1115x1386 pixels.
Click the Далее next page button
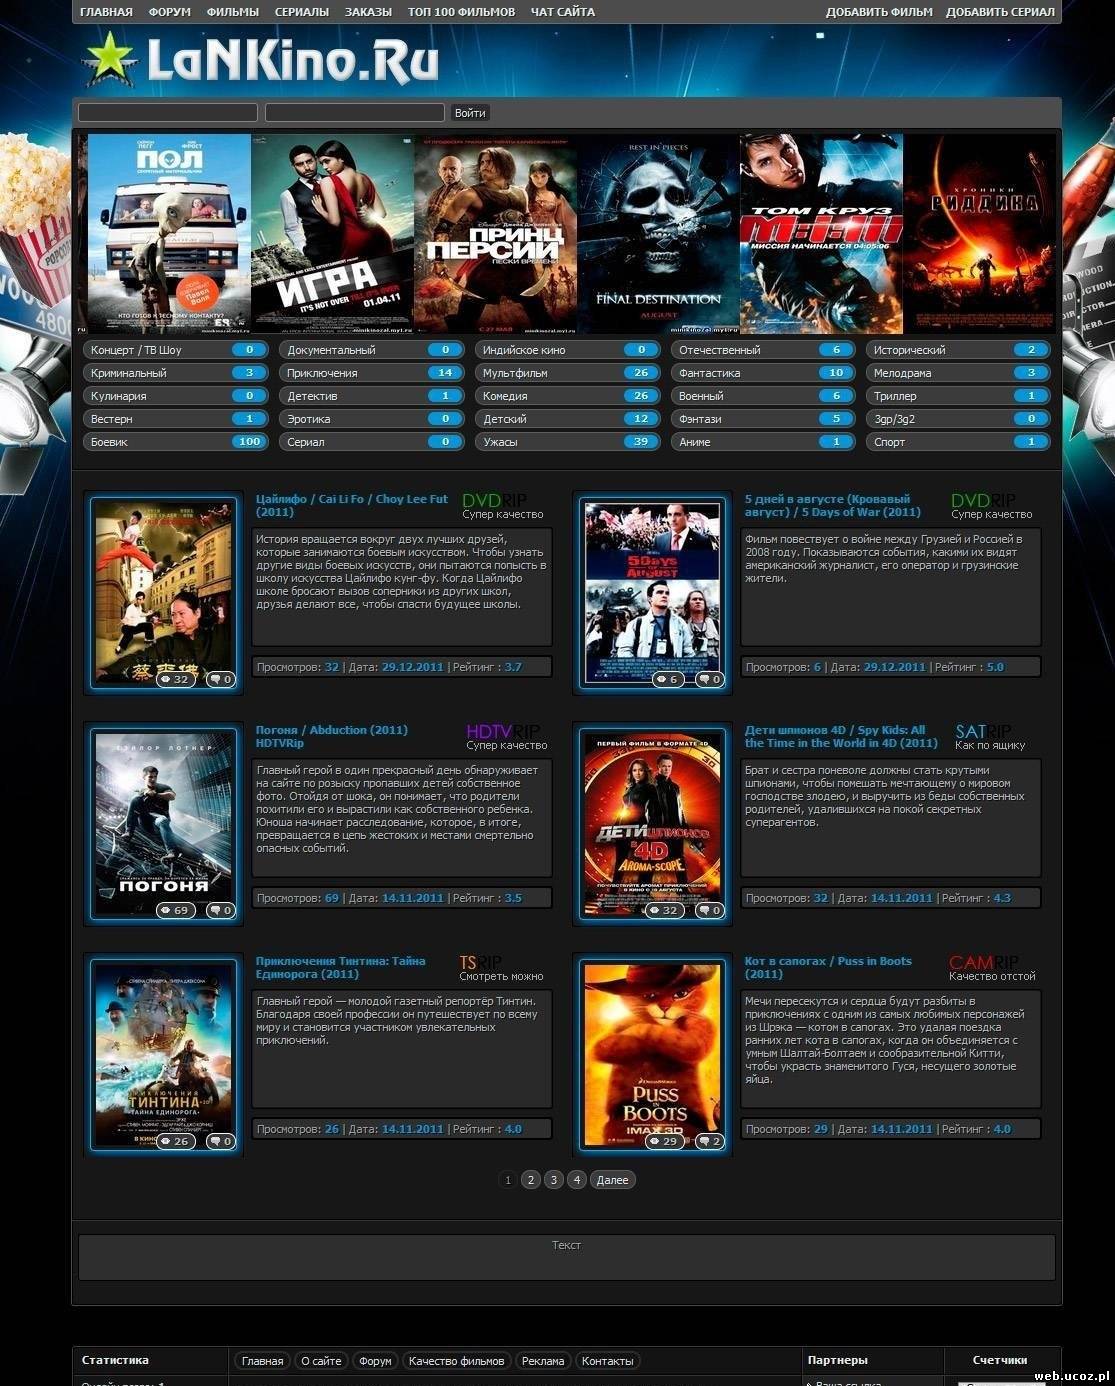[x=612, y=1180]
